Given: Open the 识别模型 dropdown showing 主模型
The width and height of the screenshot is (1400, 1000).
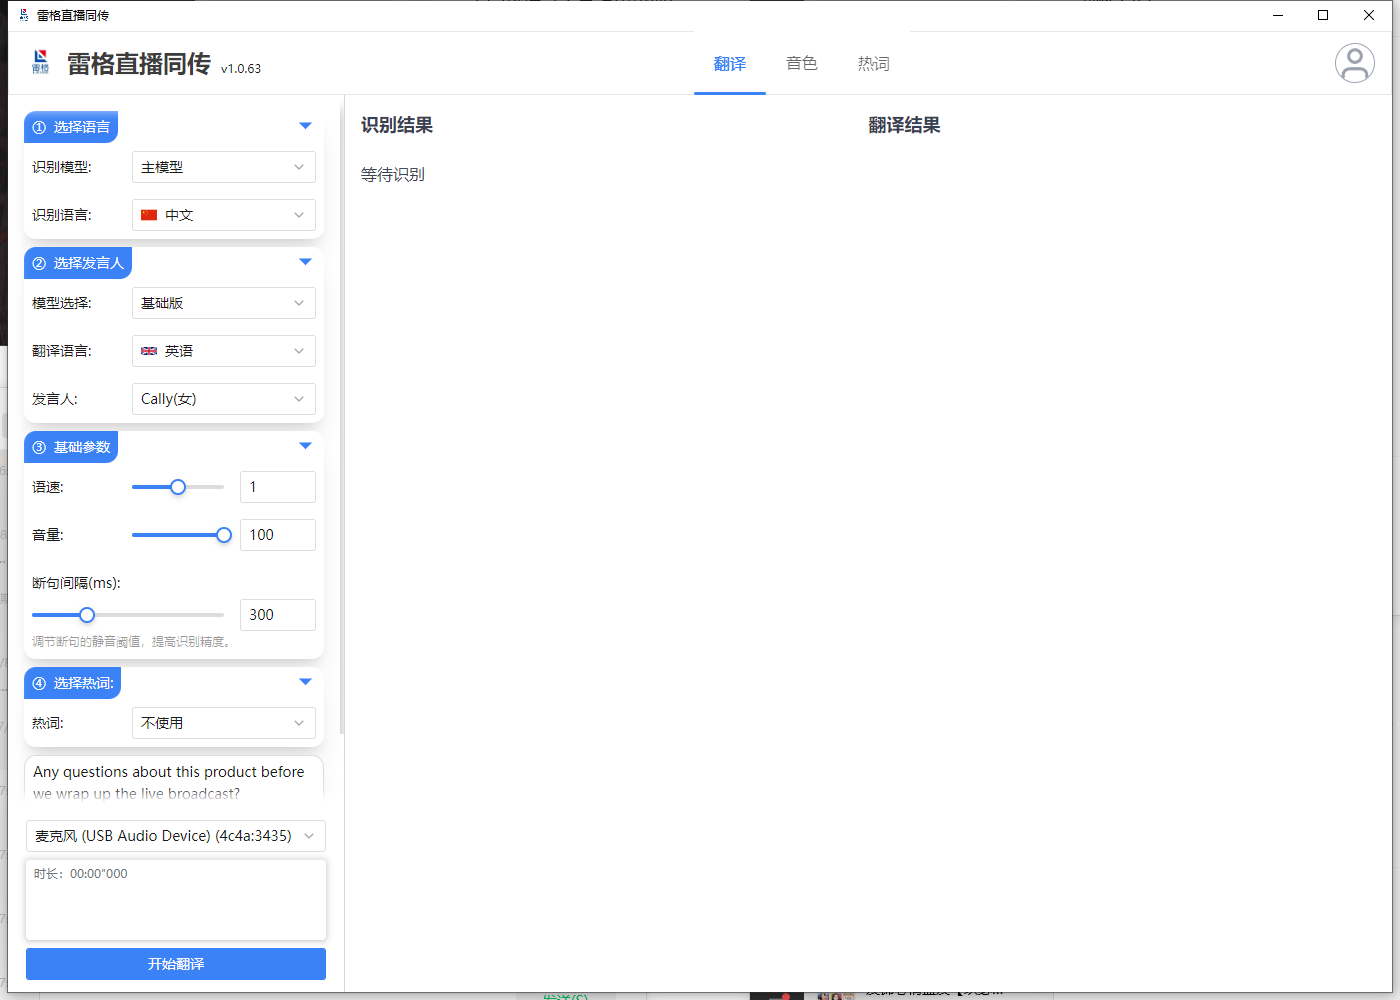Looking at the screenshot, I should click(x=223, y=167).
